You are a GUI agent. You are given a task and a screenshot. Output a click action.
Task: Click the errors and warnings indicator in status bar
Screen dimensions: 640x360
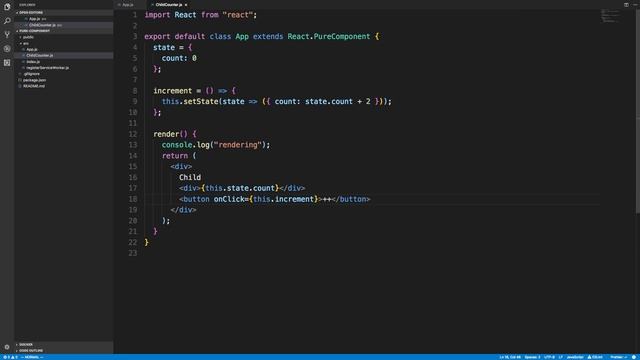(x=11, y=357)
